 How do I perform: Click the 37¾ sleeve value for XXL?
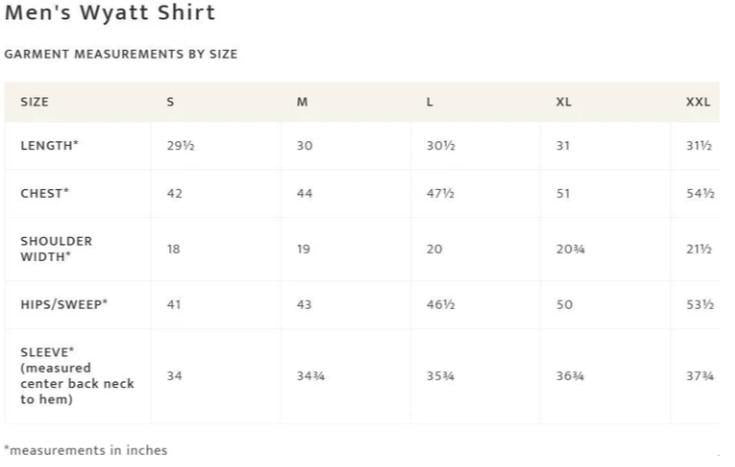(x=700, y=376)
